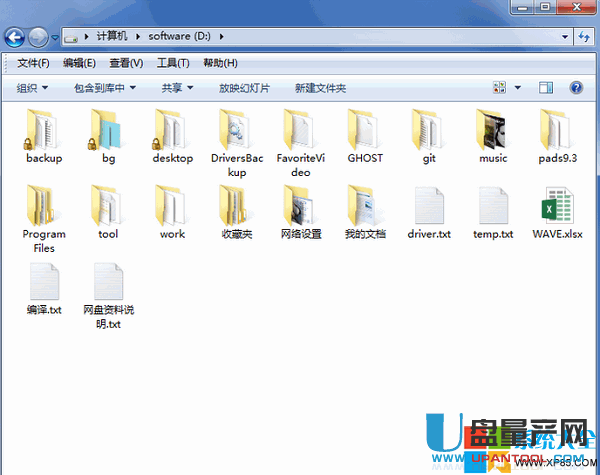The width and height of the screenshot is (600, 475).
Task: Select the driver.txt file icon
Action: 429,206
